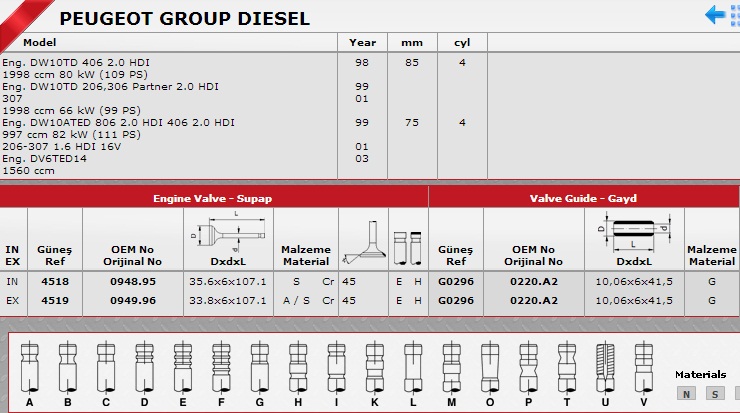This screenshot has height=413, width=740.
Task: Click the Engine Valve - Supap header
Action: (213, 198)
